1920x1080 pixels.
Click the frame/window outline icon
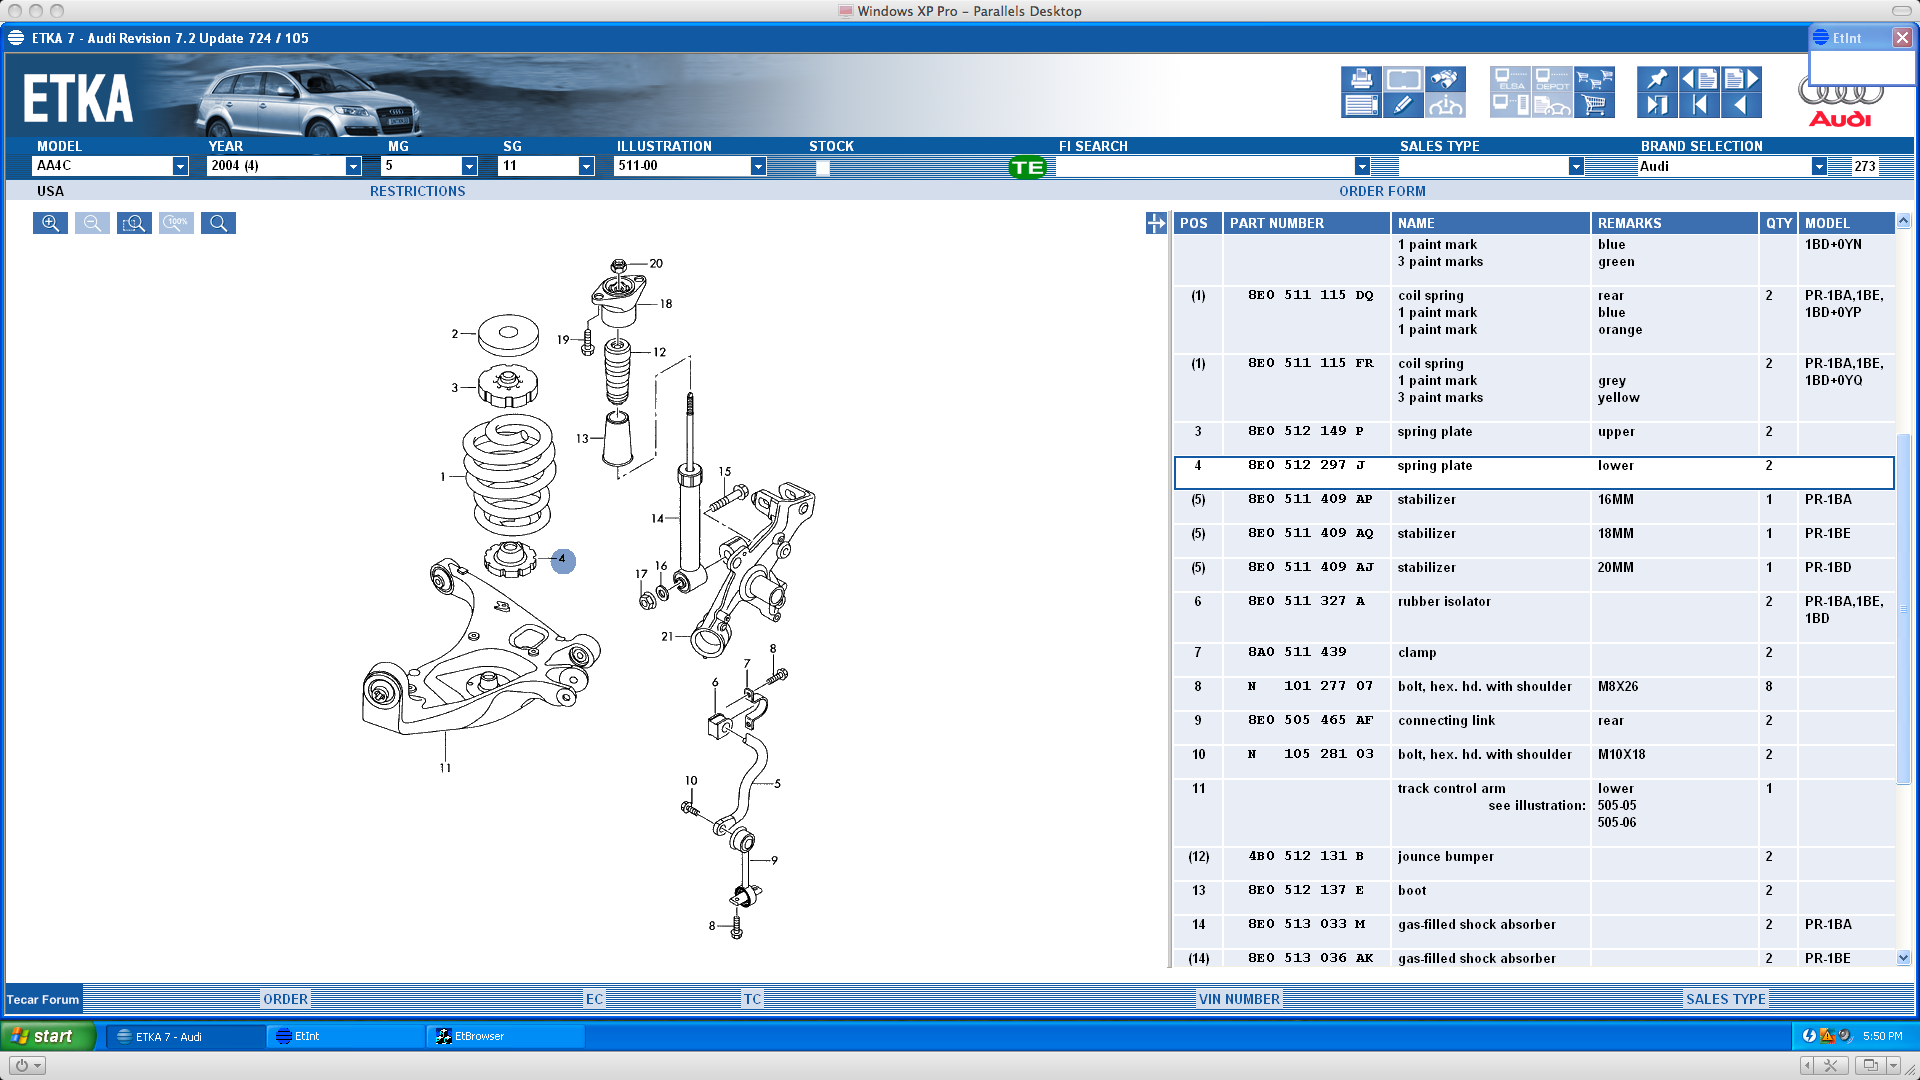point(1403,79)
